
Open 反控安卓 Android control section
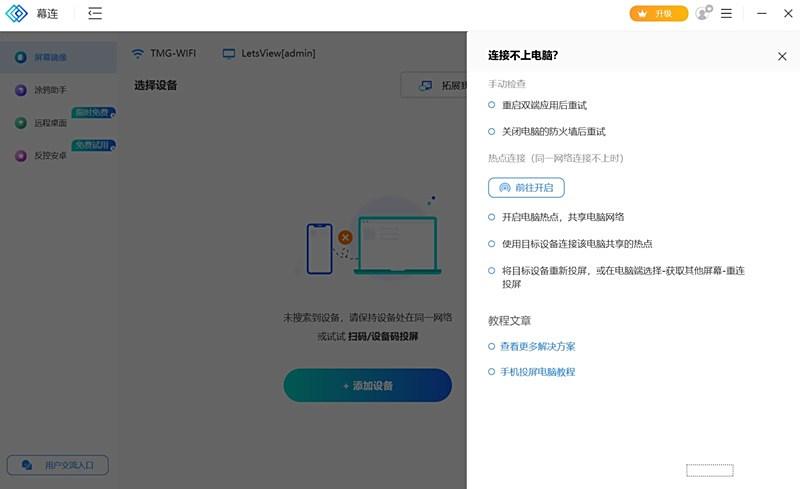(50, 156)
